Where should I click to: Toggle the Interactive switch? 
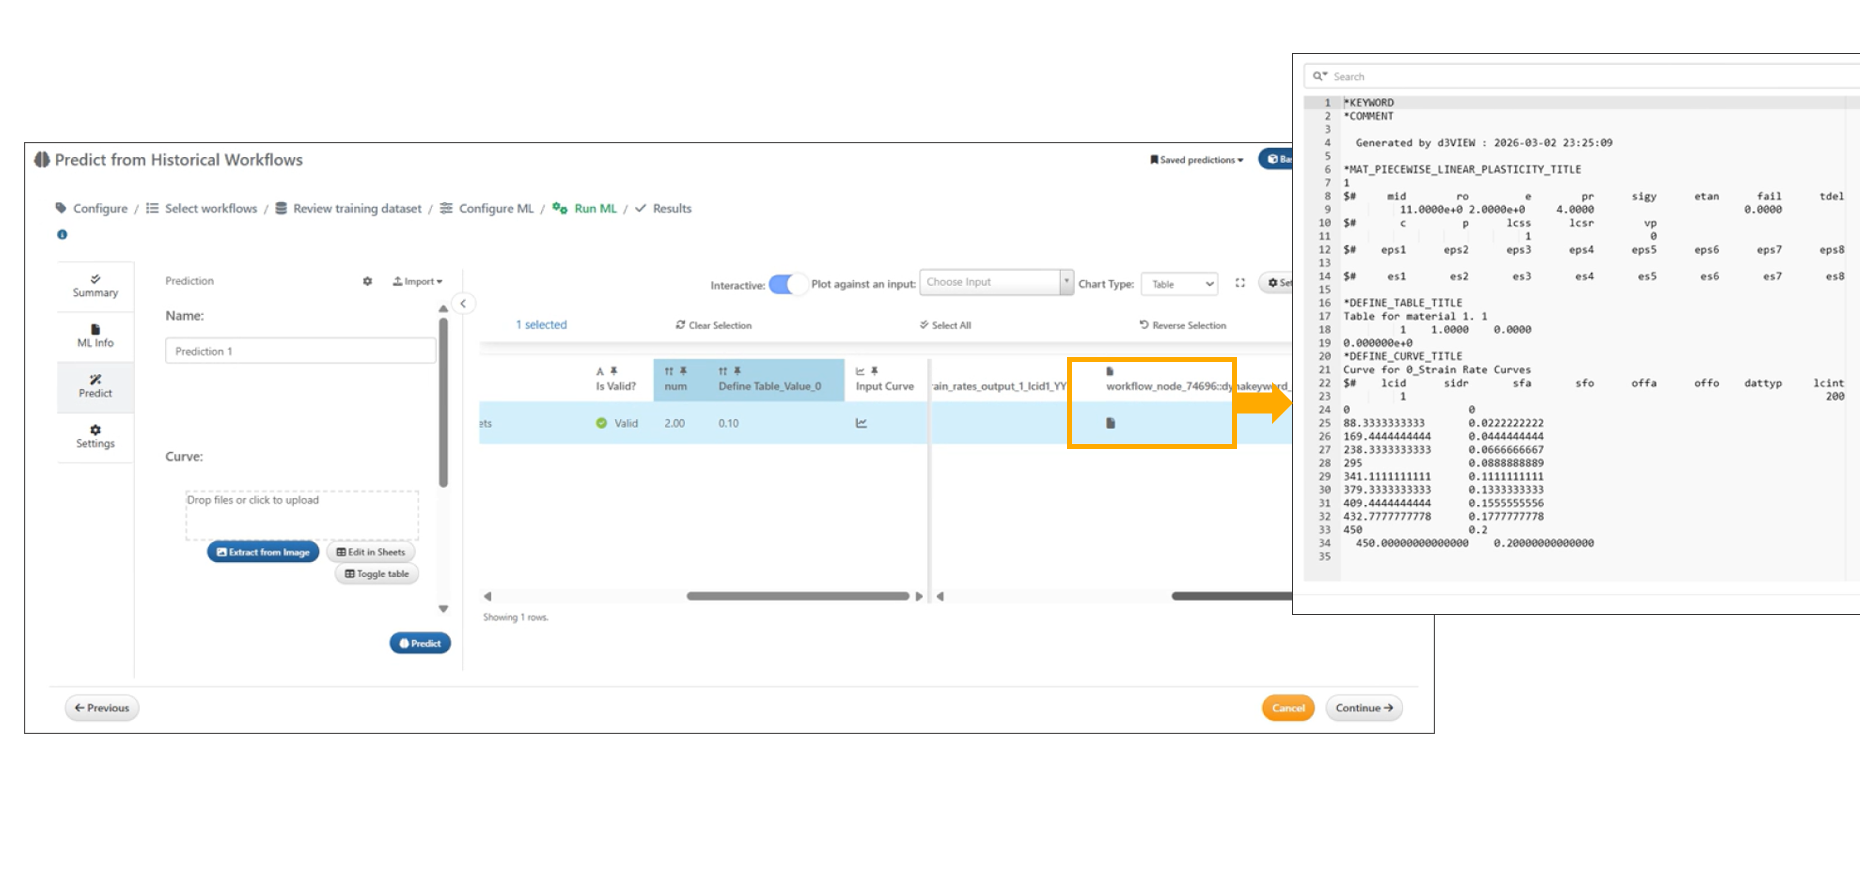click(x=787, y=284)
